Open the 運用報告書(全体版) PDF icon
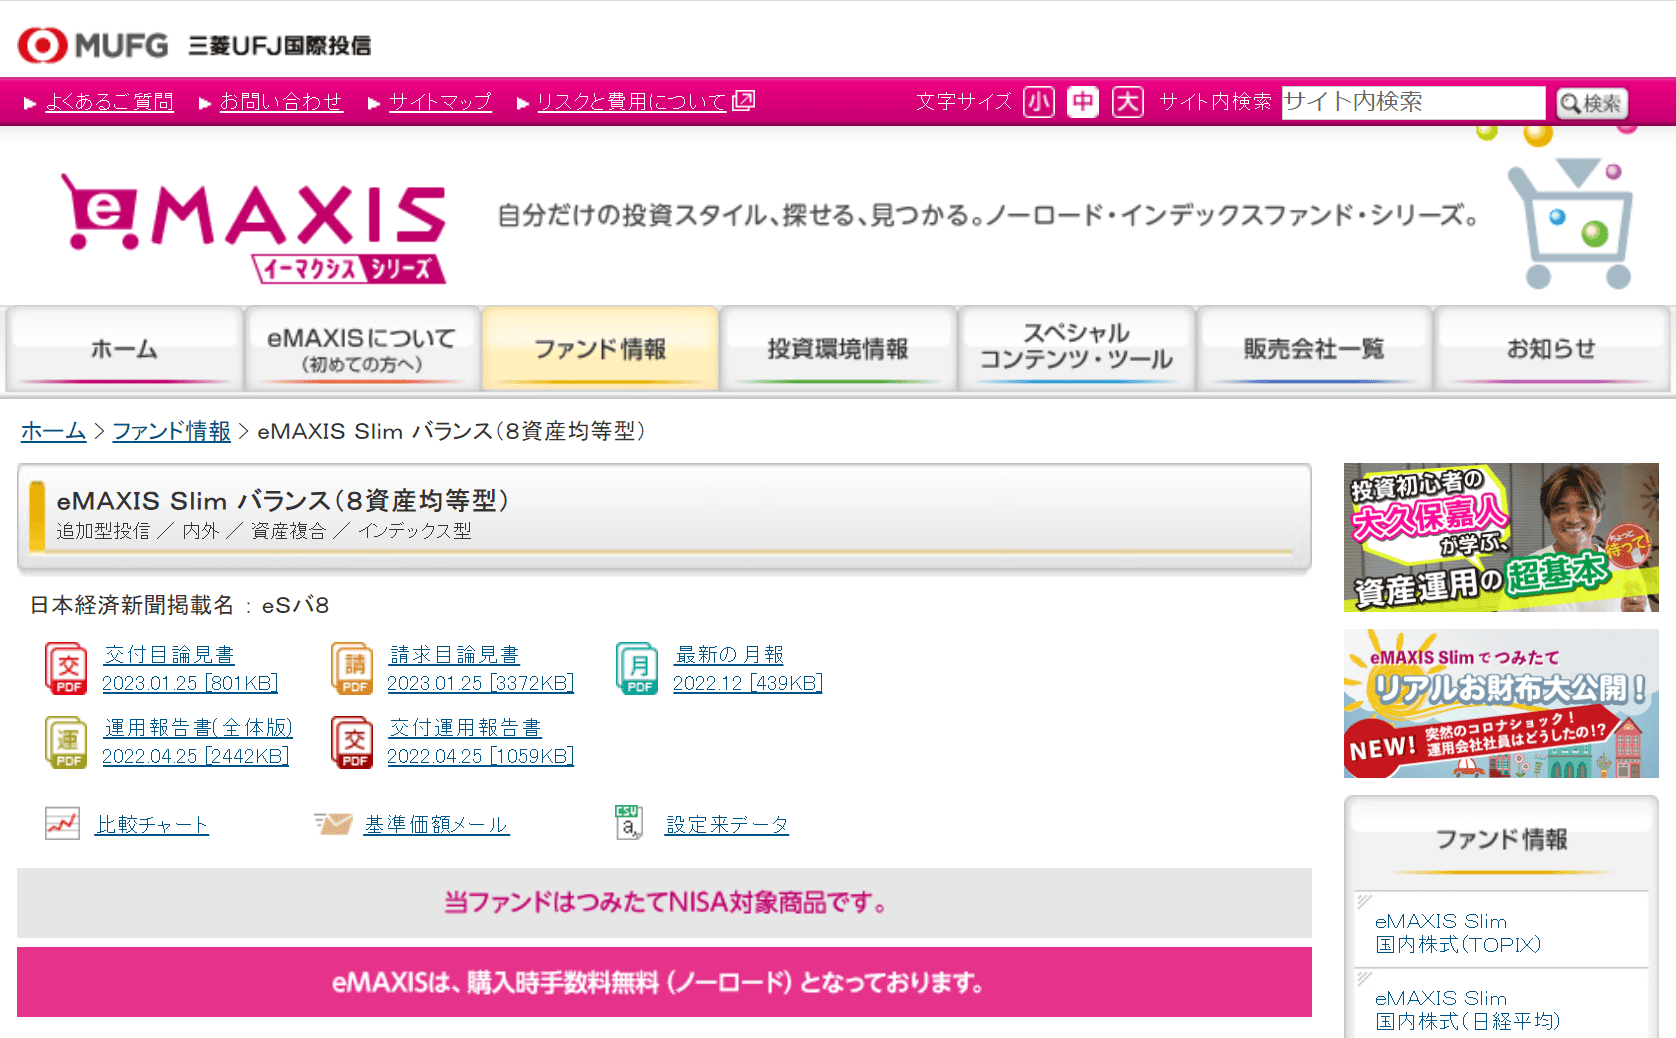 tap(67, 742)
